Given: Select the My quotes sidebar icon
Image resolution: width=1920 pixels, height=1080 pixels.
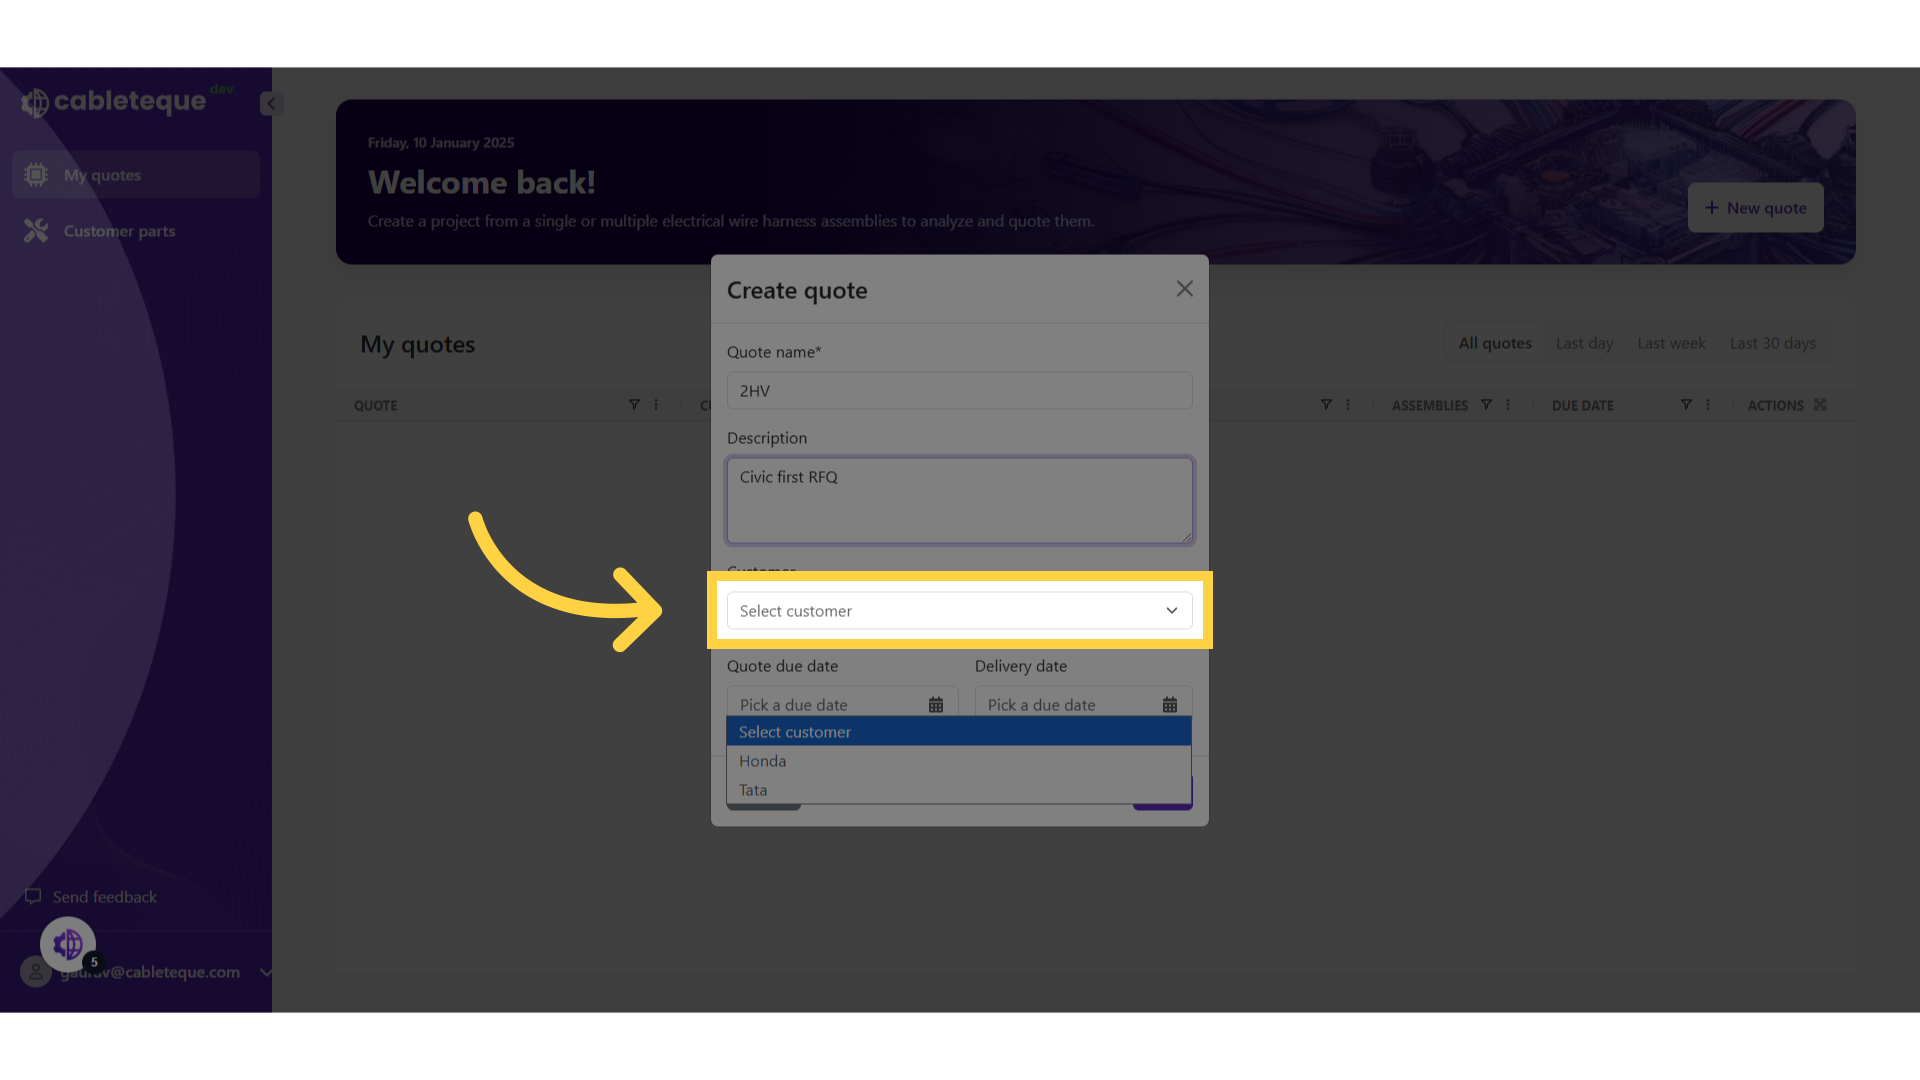Looking at the screenshot, I should coord(36,174).
